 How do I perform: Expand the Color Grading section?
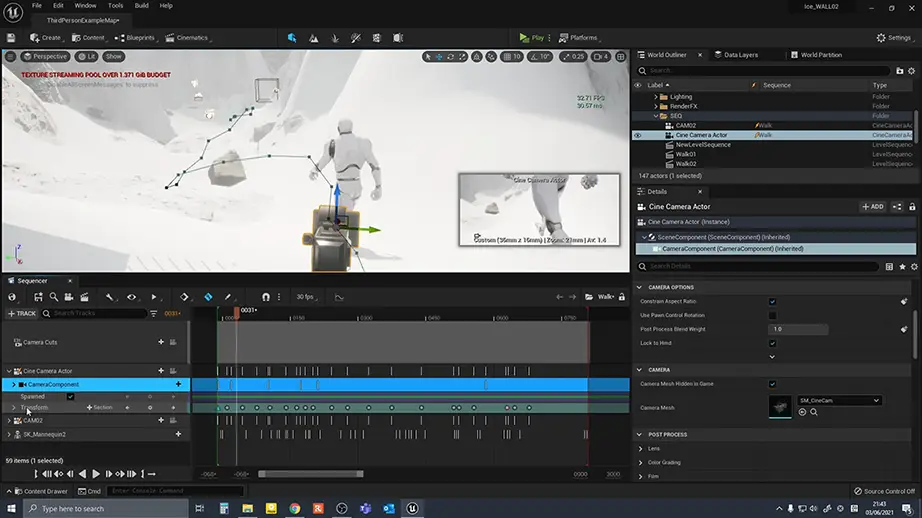click(641, 462)
